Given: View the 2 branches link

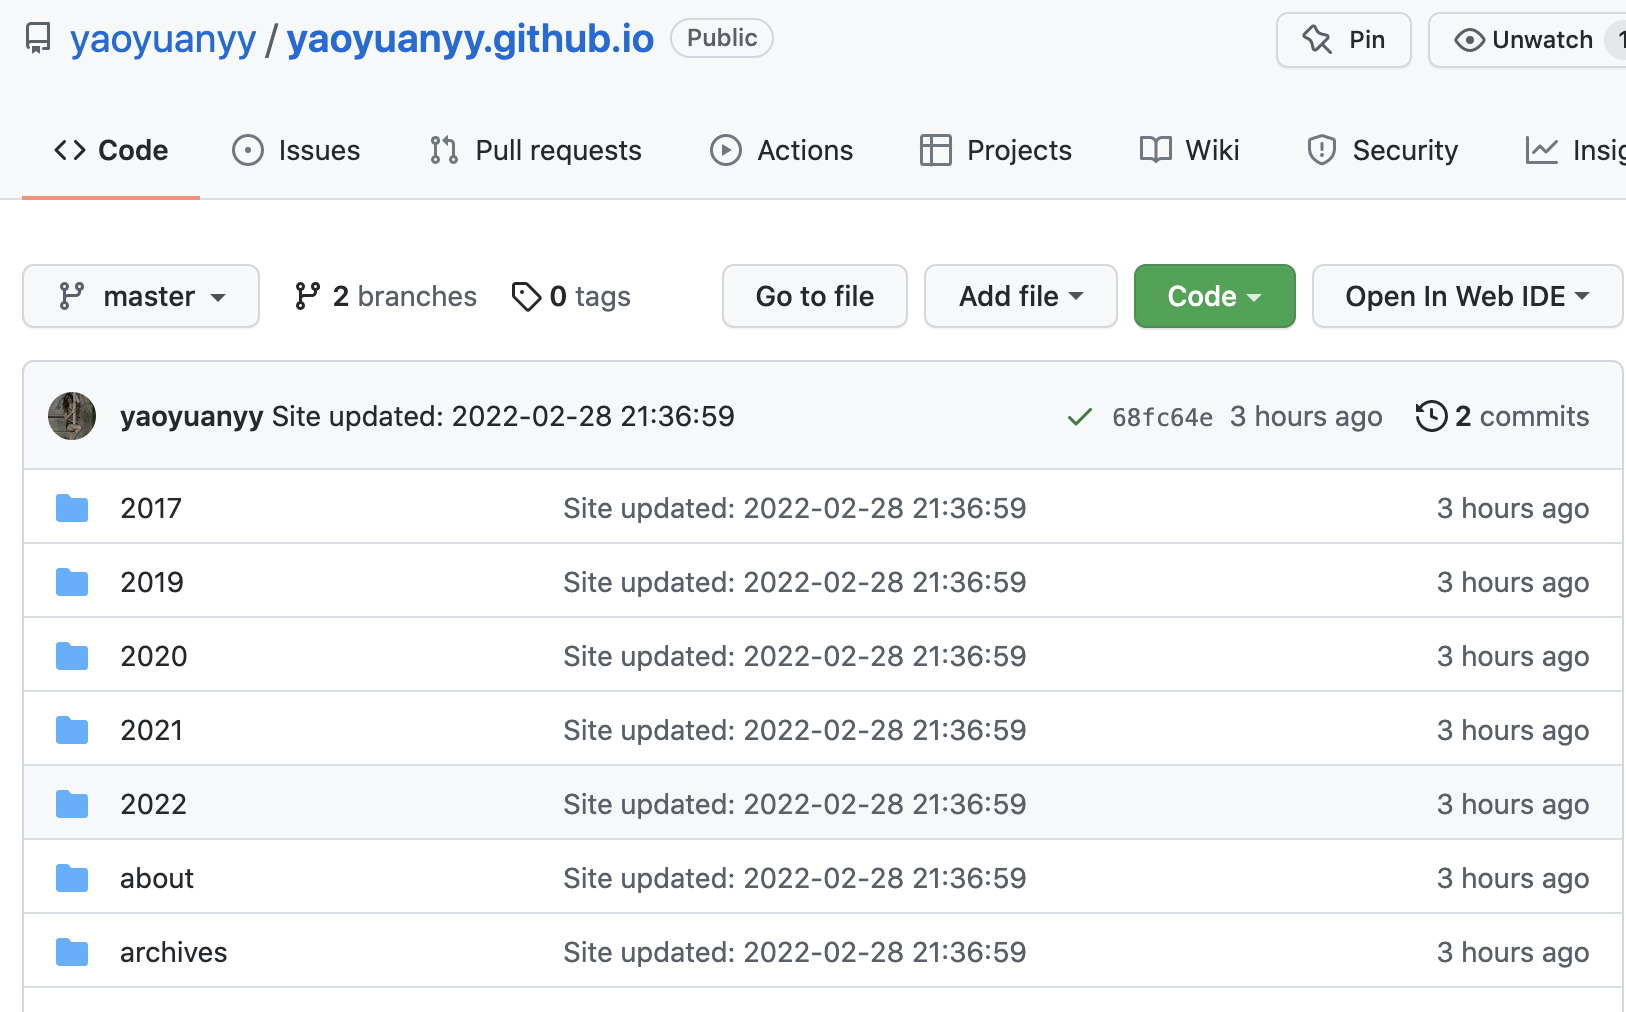Looking at the screenshot, I should tap(385, 296).
